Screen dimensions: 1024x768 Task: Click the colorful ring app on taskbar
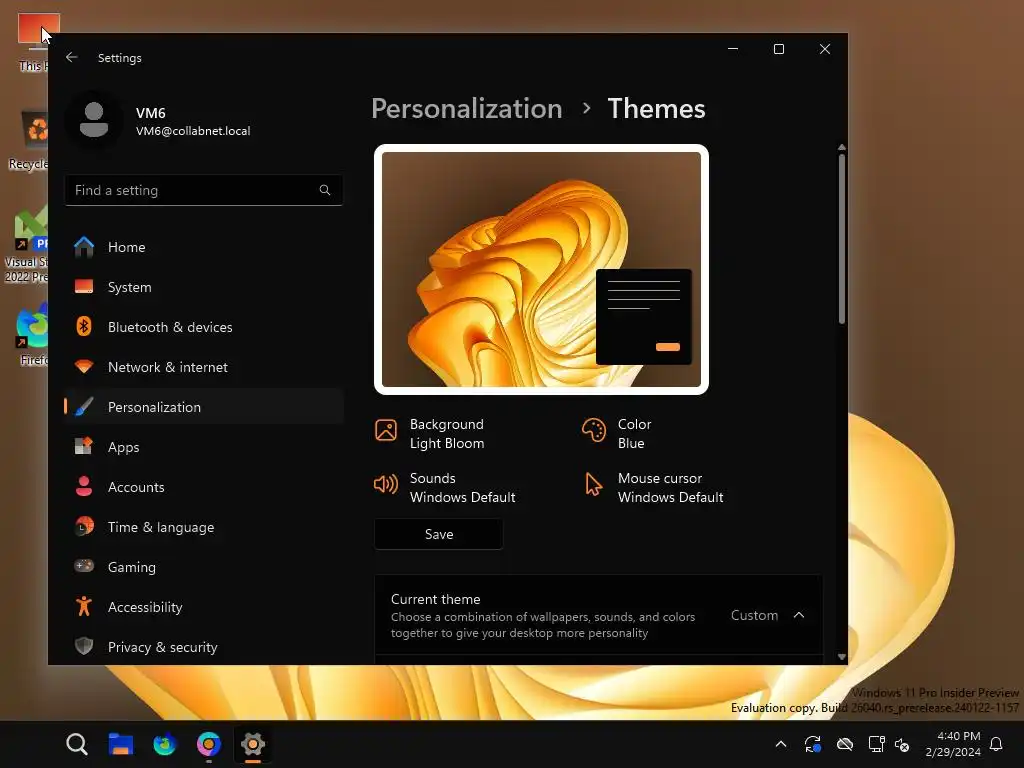pos(209,744)
